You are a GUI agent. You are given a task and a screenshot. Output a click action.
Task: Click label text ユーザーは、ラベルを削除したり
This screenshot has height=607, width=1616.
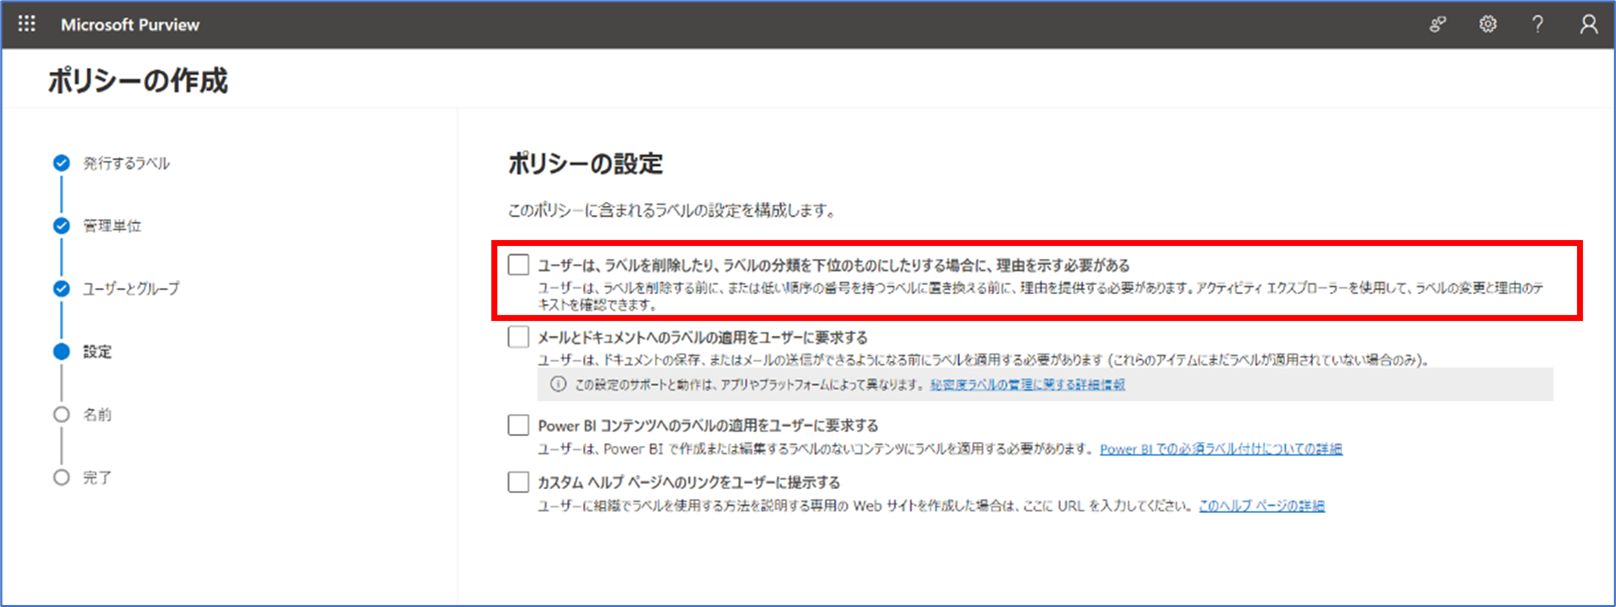(834, 265)
